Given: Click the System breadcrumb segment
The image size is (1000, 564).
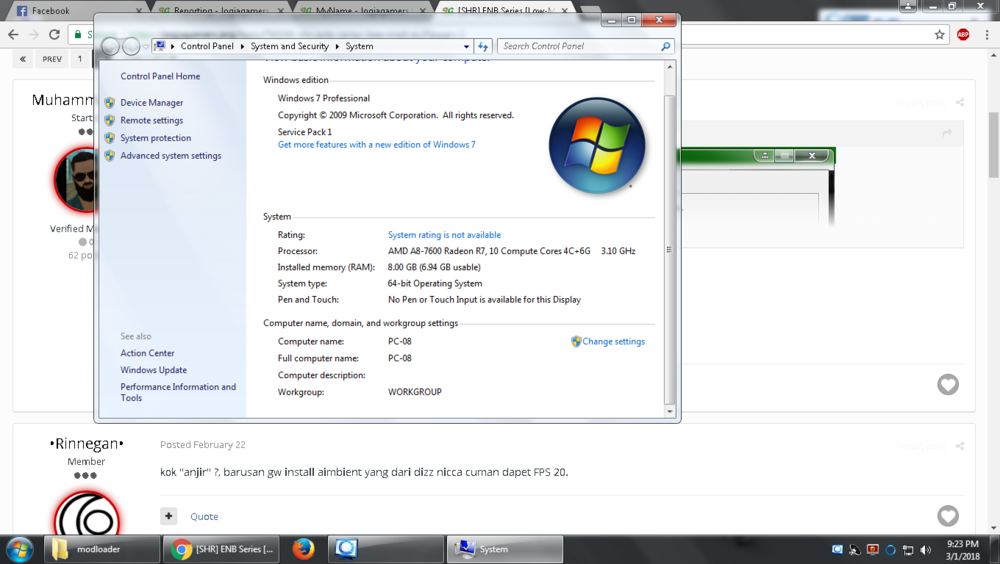Looking at the screenshot, I should (x=359, y=46).
